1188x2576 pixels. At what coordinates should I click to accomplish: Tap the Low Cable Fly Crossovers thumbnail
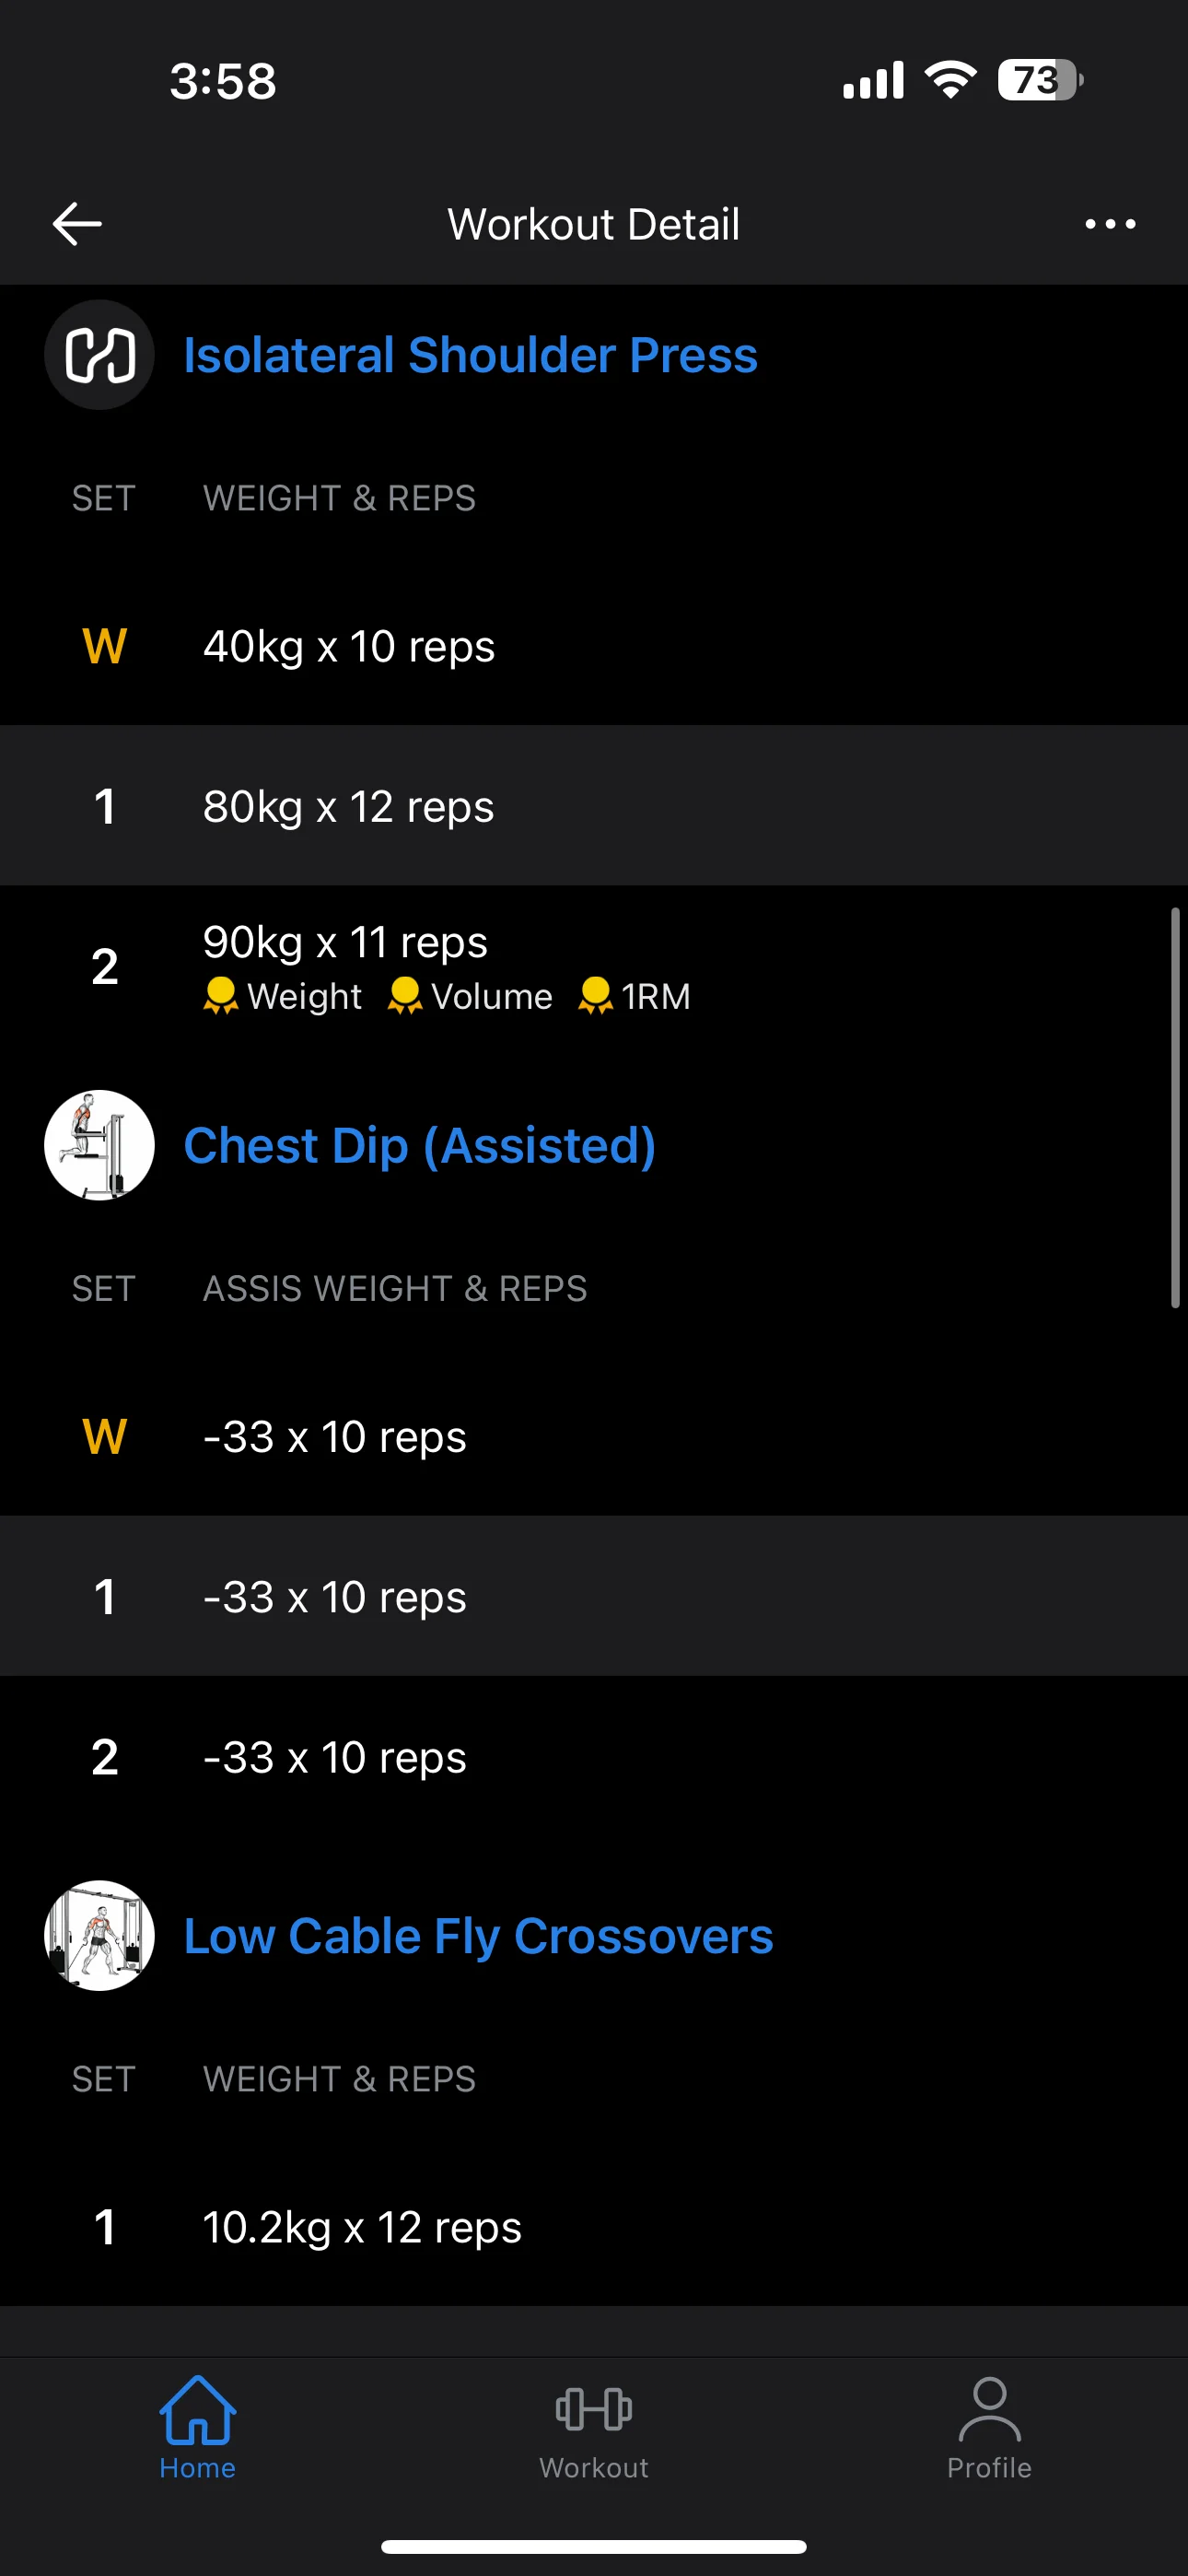click(x=99, y=1935)
